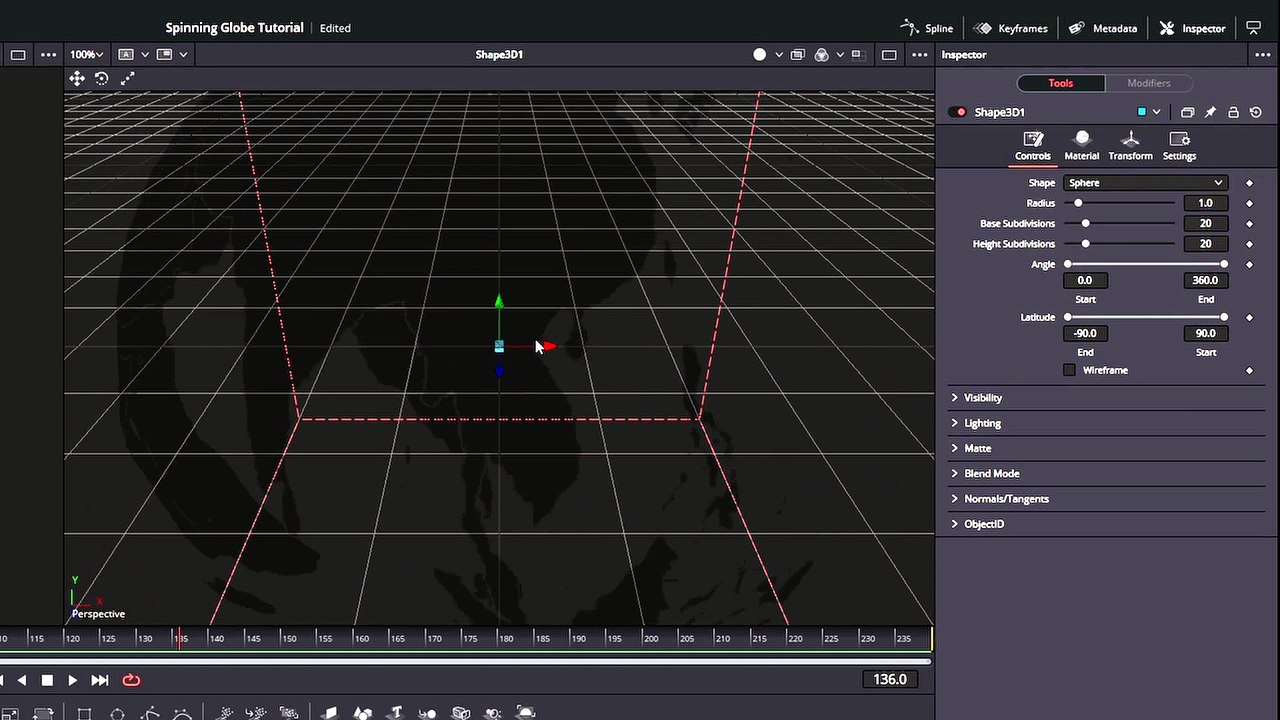Toggle the Inspector panel

(x=1192, y=28)
